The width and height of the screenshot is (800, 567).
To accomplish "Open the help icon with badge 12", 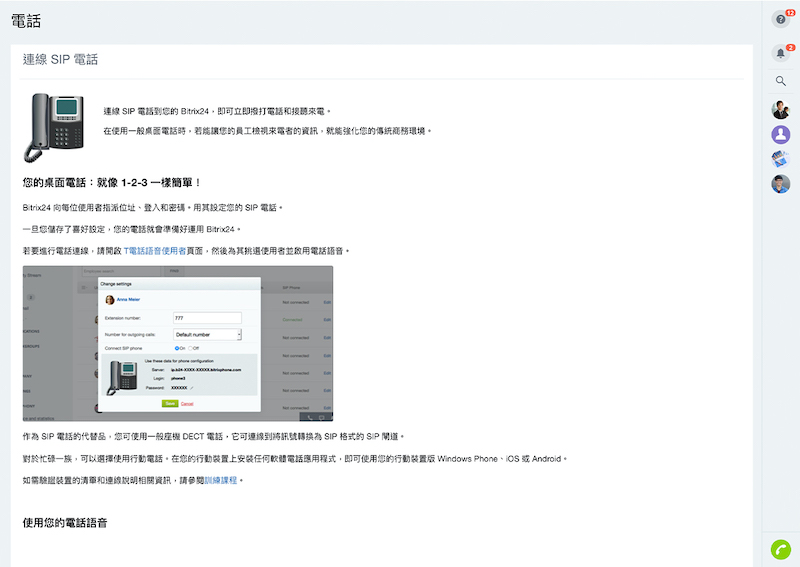I will tap(781, 19).
